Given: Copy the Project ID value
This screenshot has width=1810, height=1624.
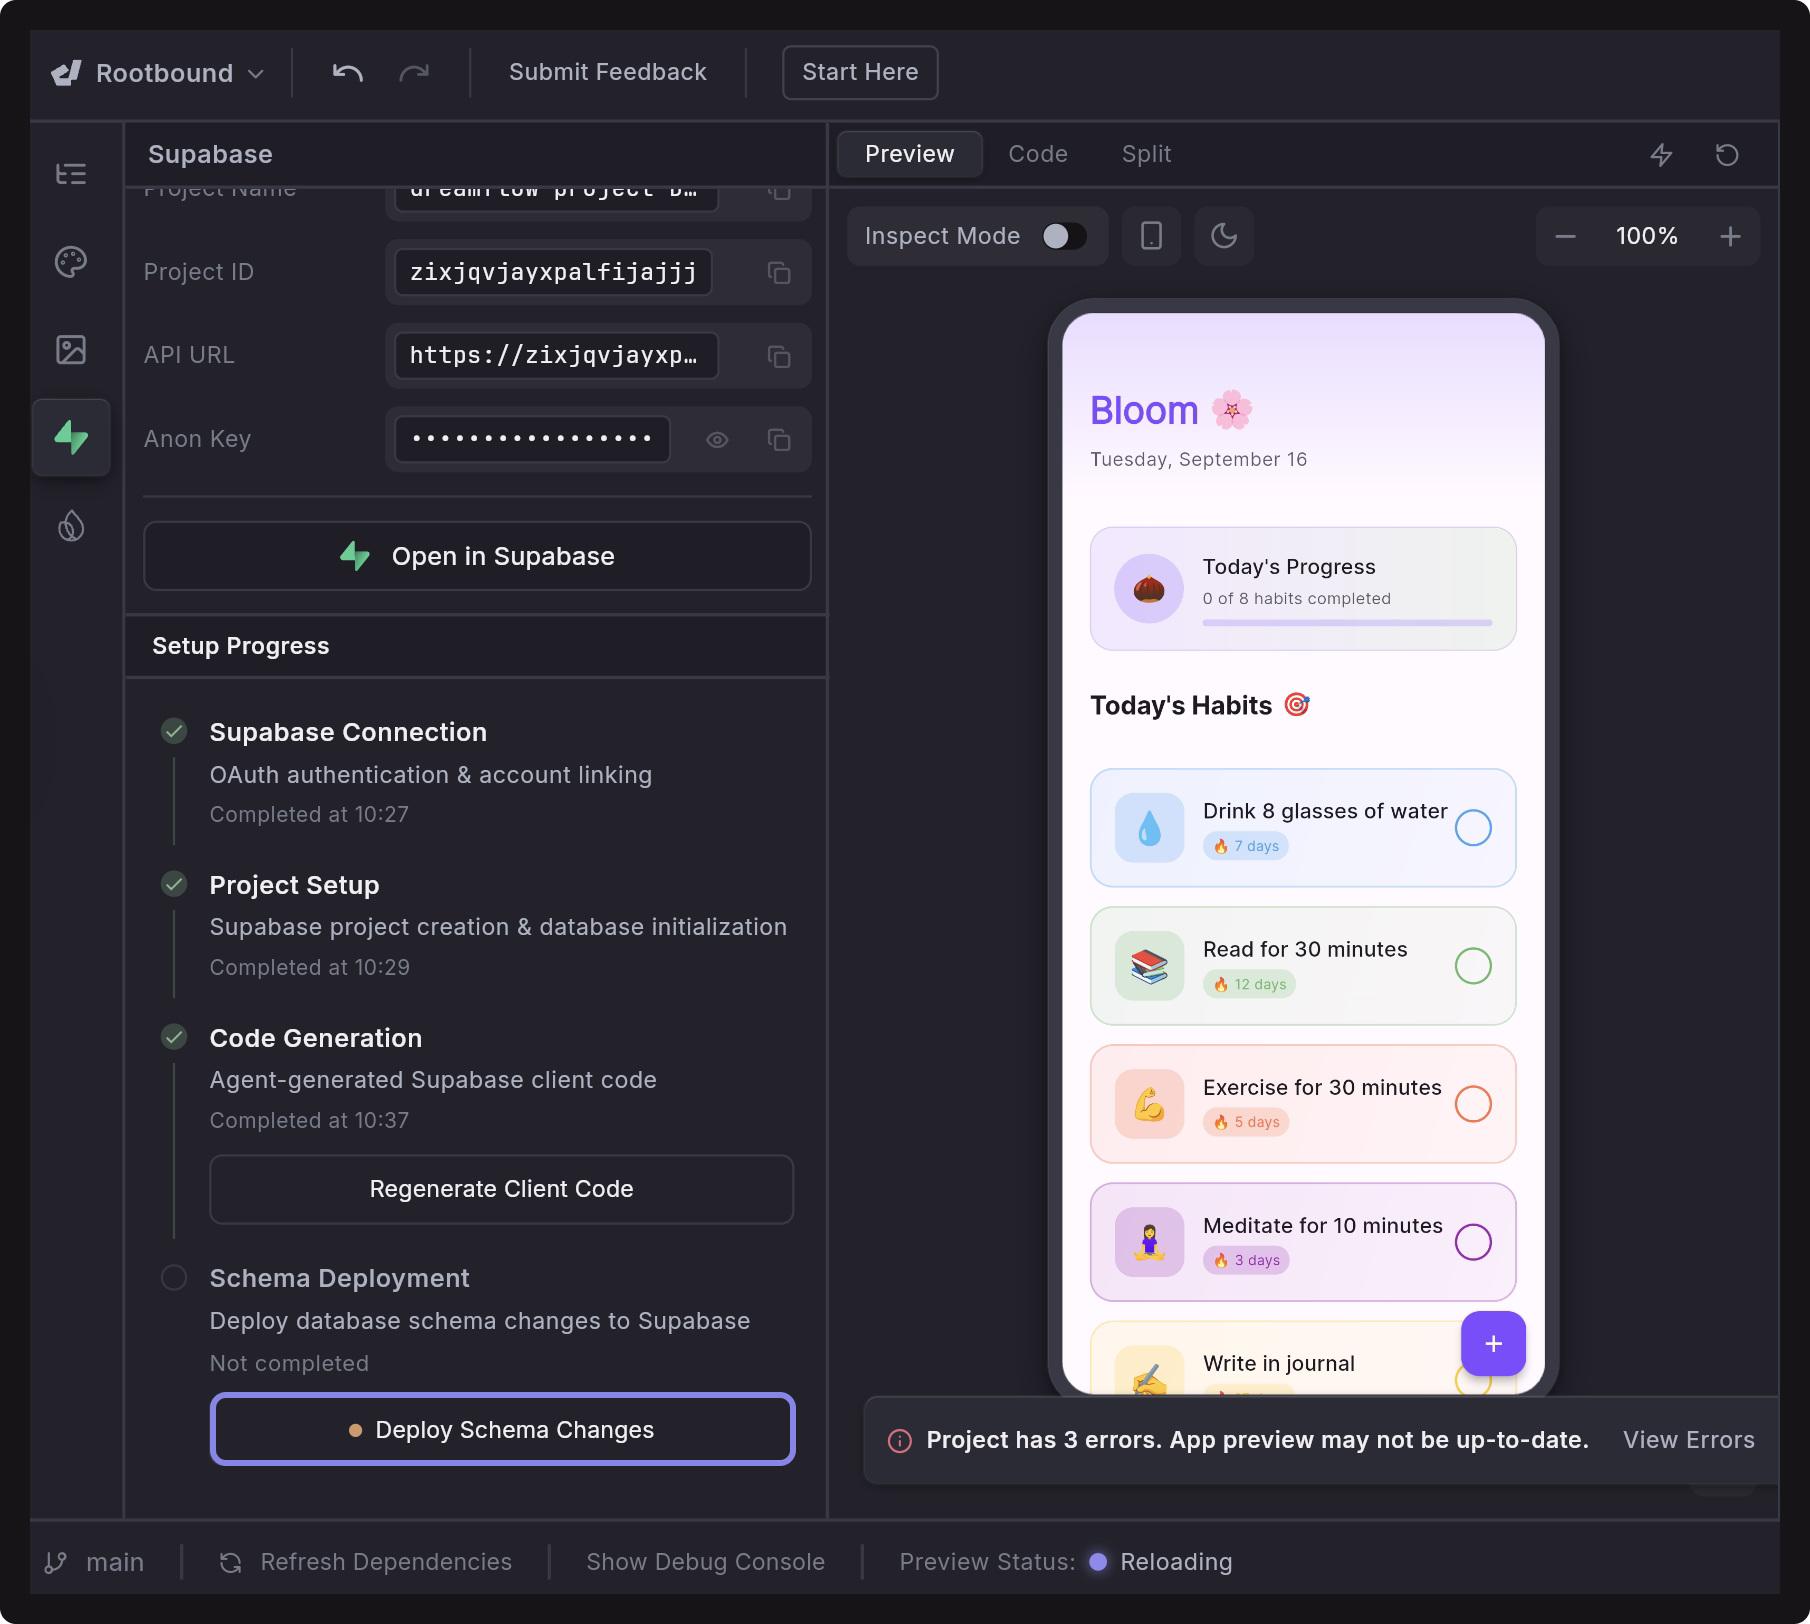Looking at the screenshot, I should (x=779, y=272).
